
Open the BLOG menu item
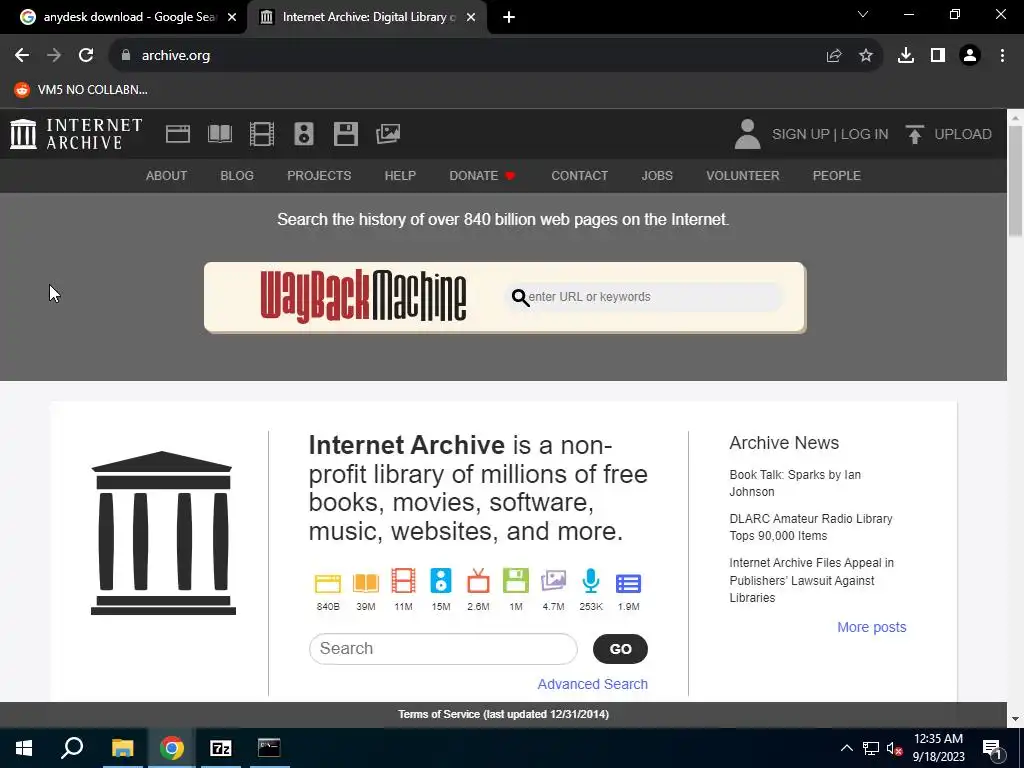tap(237, 176)
